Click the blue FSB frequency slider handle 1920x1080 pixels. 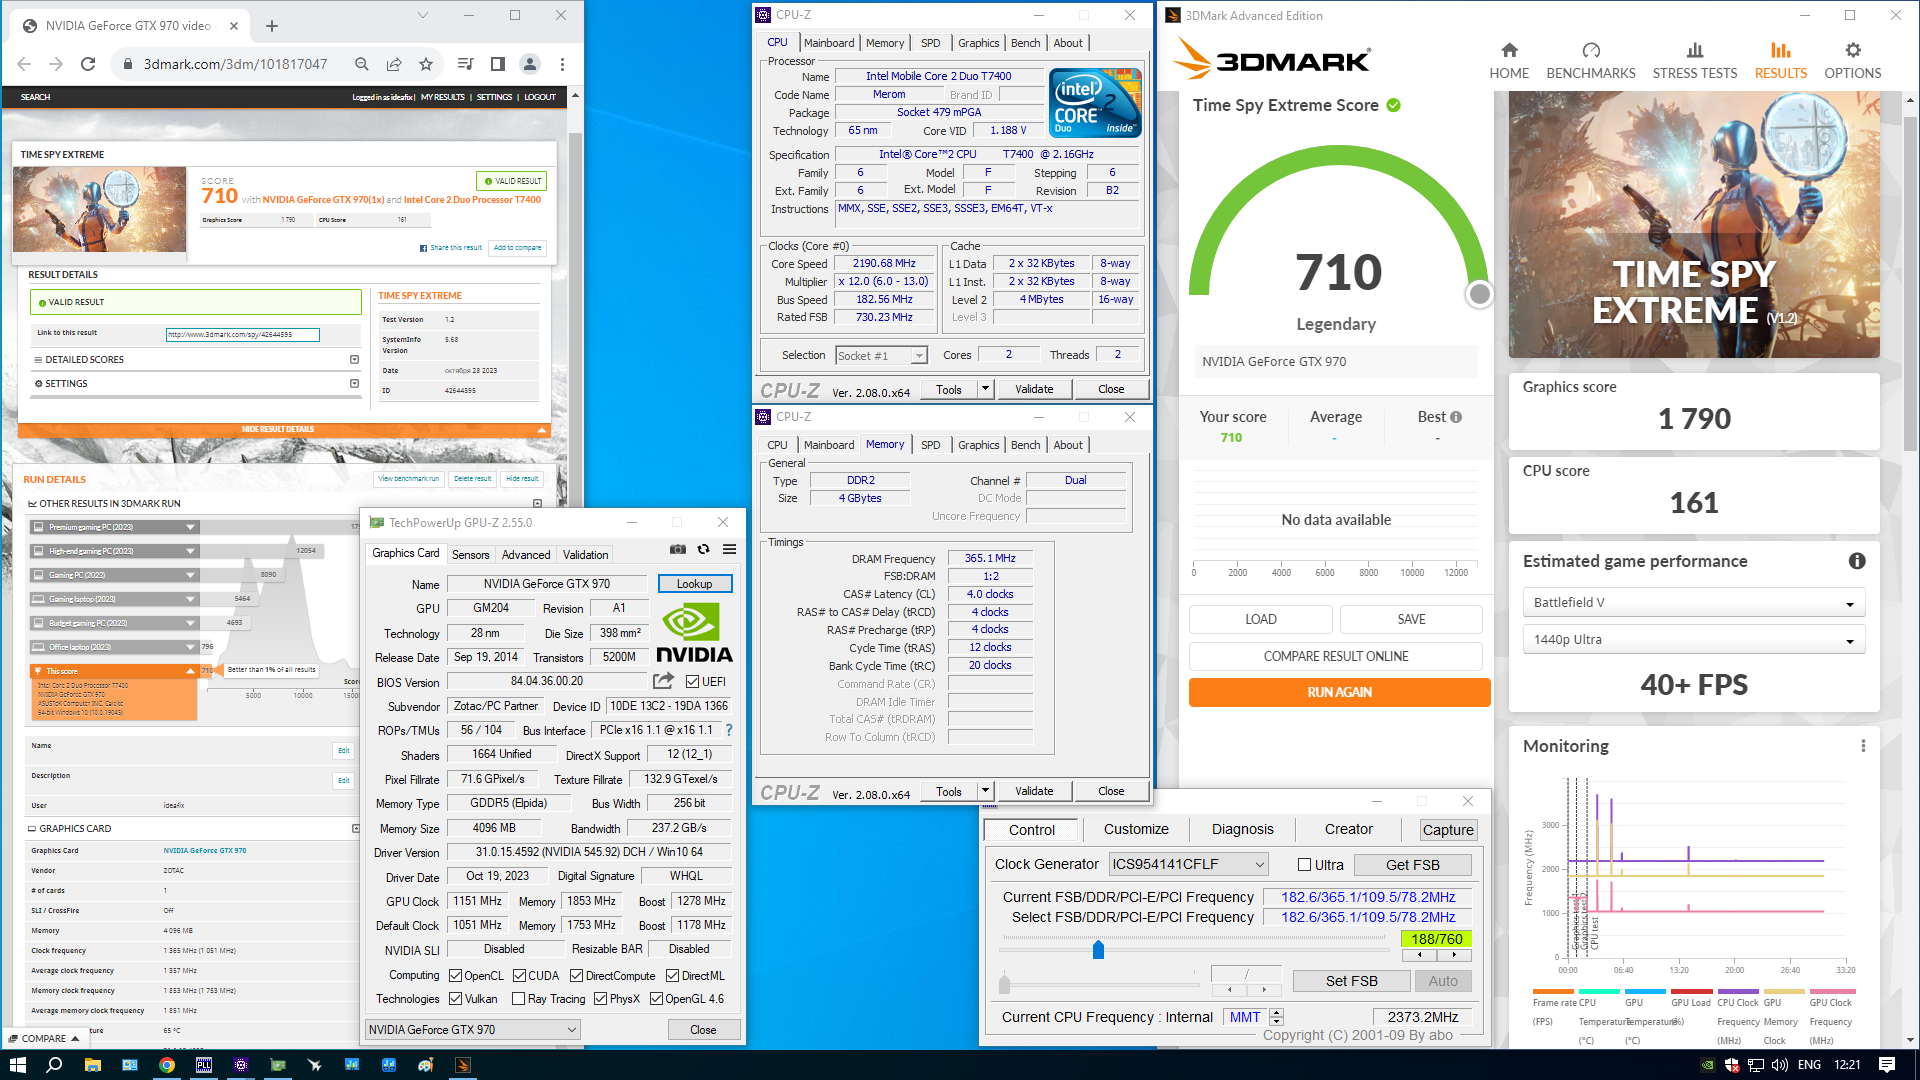tap(1098, 949)
